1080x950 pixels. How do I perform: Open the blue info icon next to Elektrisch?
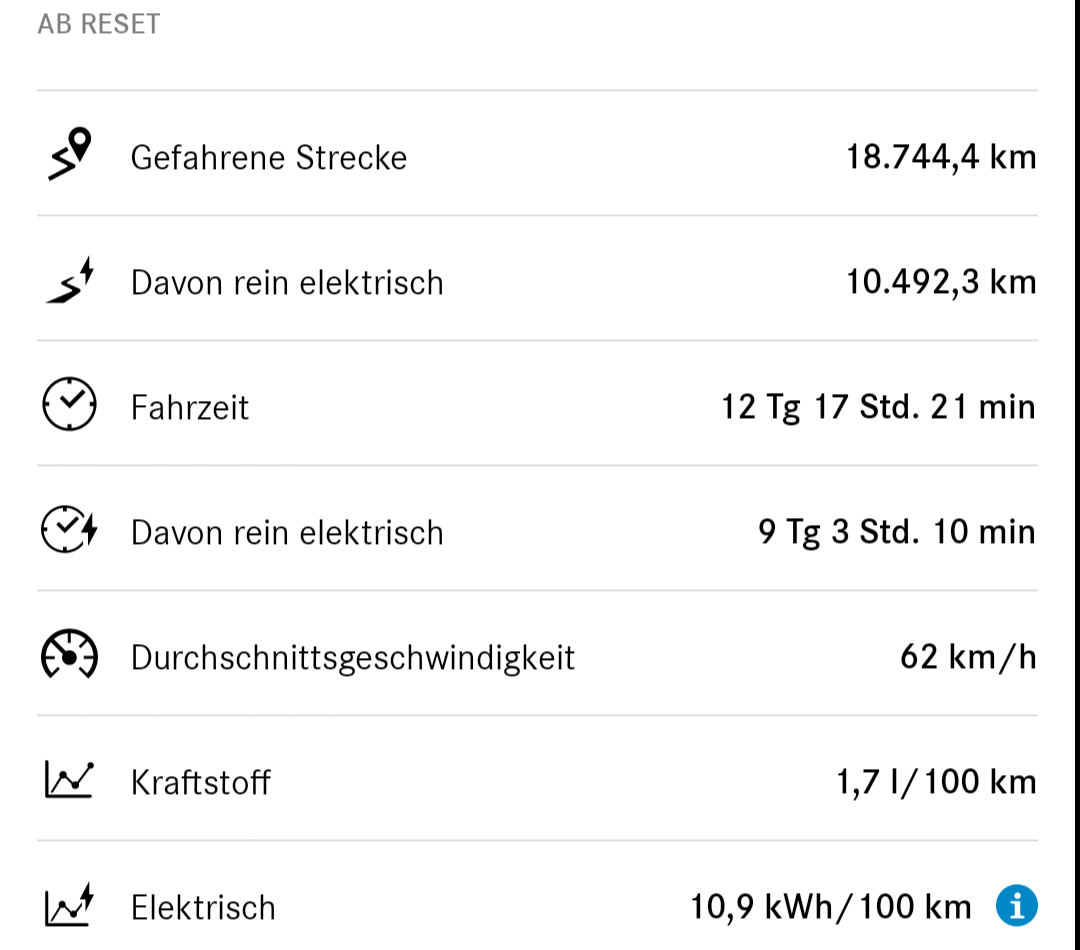tap(1017, 905)
